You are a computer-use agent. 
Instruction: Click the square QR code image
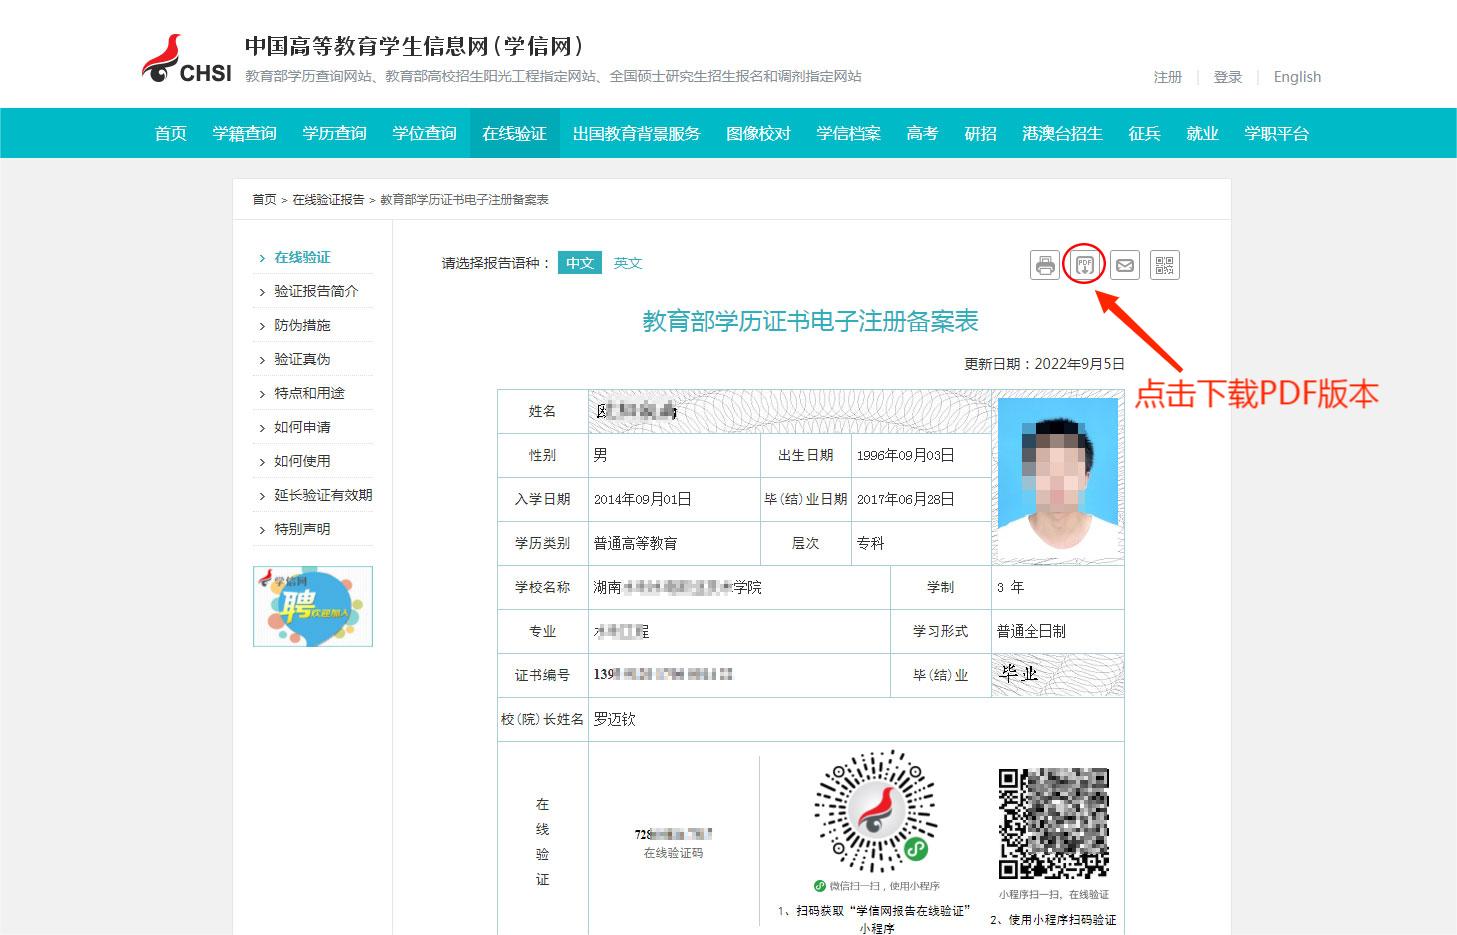pos(1053,823)
